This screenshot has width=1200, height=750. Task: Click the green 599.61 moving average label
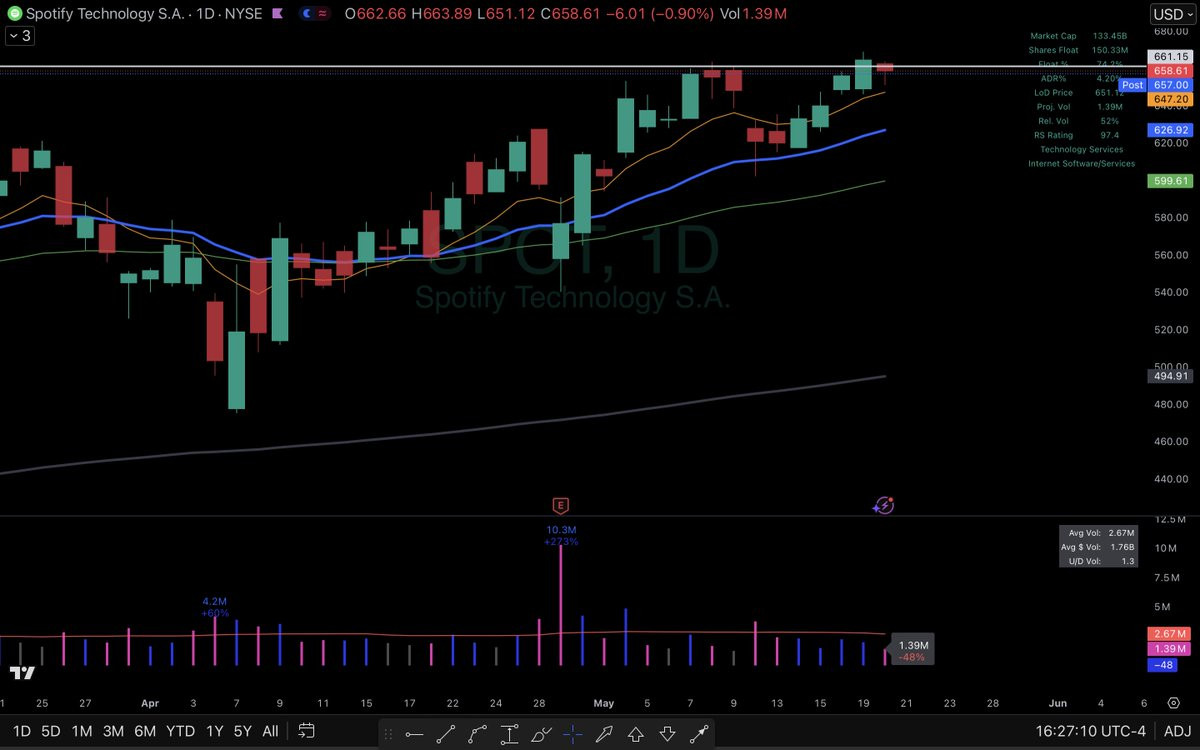click(x=1170, y=181)
